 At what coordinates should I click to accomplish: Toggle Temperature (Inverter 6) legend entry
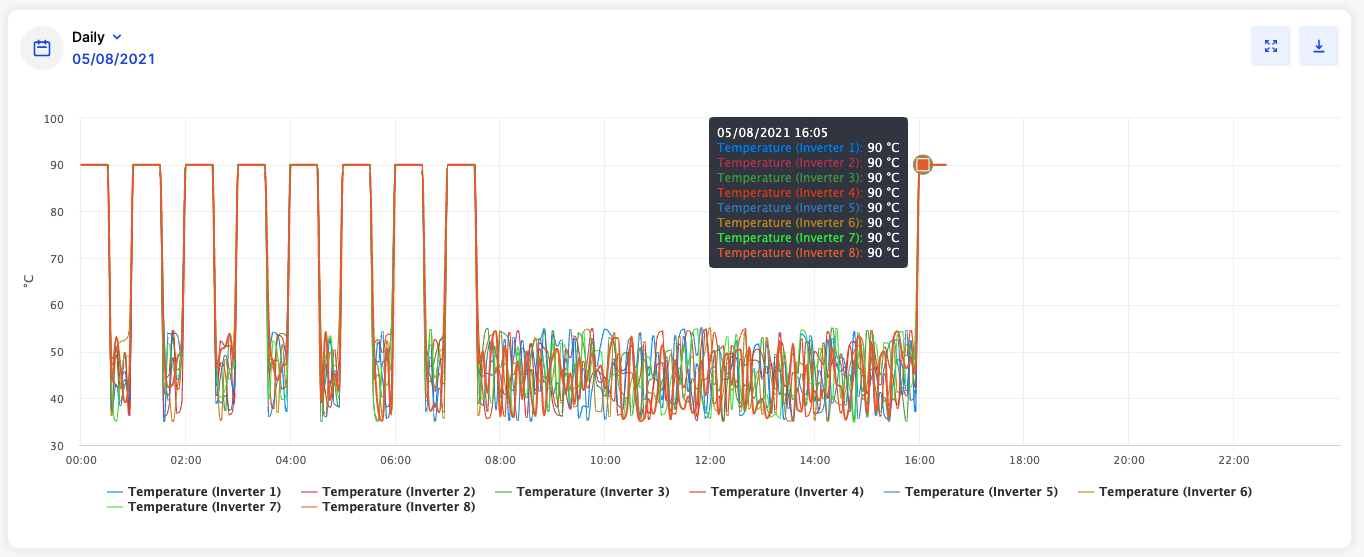click(1164, 491)
